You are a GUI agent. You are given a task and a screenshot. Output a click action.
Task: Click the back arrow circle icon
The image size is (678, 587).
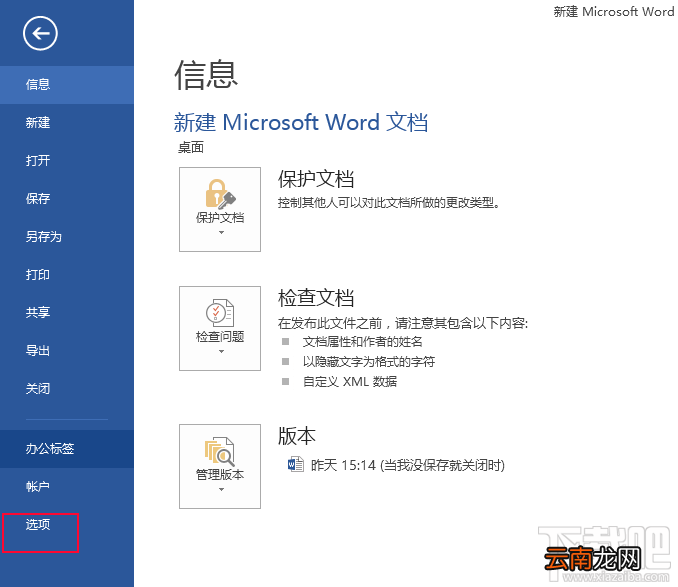(x=40, y=33)
